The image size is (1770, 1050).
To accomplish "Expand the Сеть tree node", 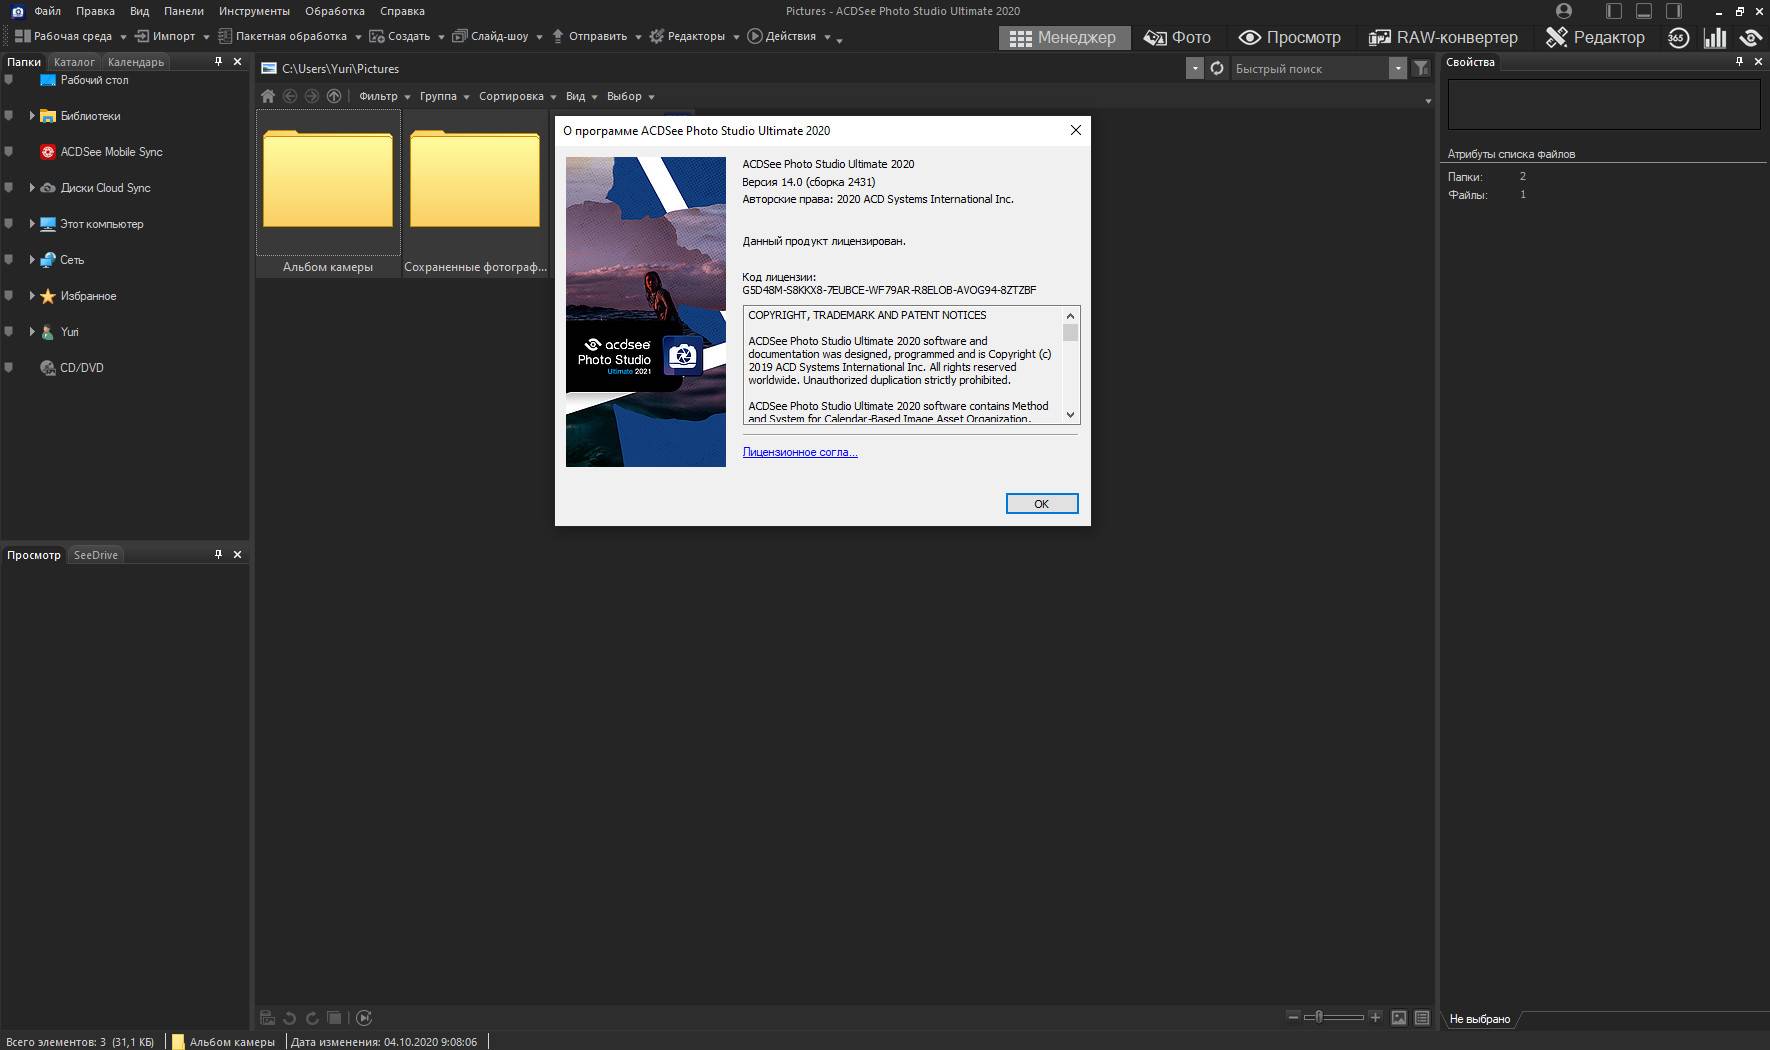I will (x=32, y=260).
